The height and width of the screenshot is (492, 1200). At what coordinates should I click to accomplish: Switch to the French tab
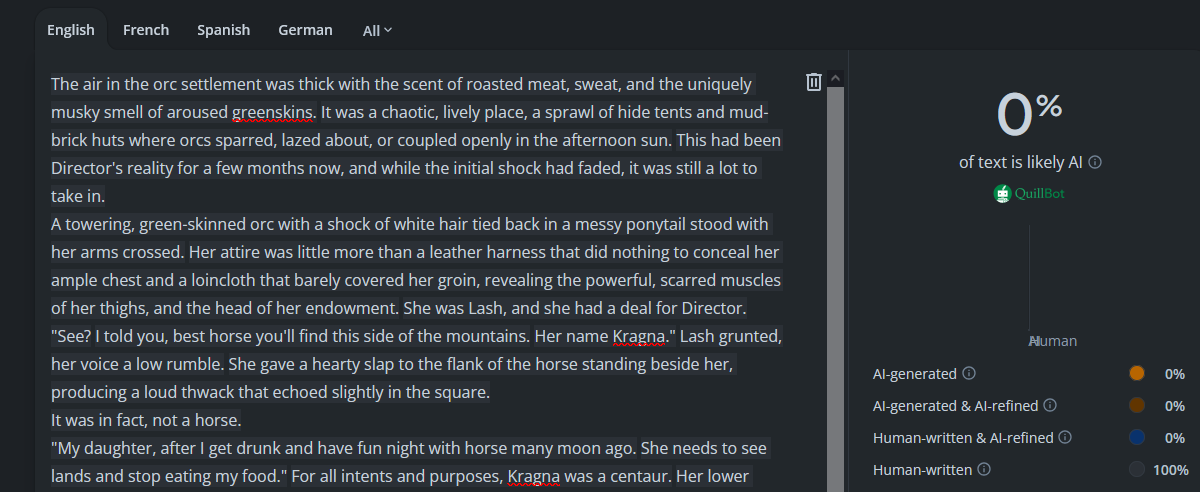click(146, 30)
